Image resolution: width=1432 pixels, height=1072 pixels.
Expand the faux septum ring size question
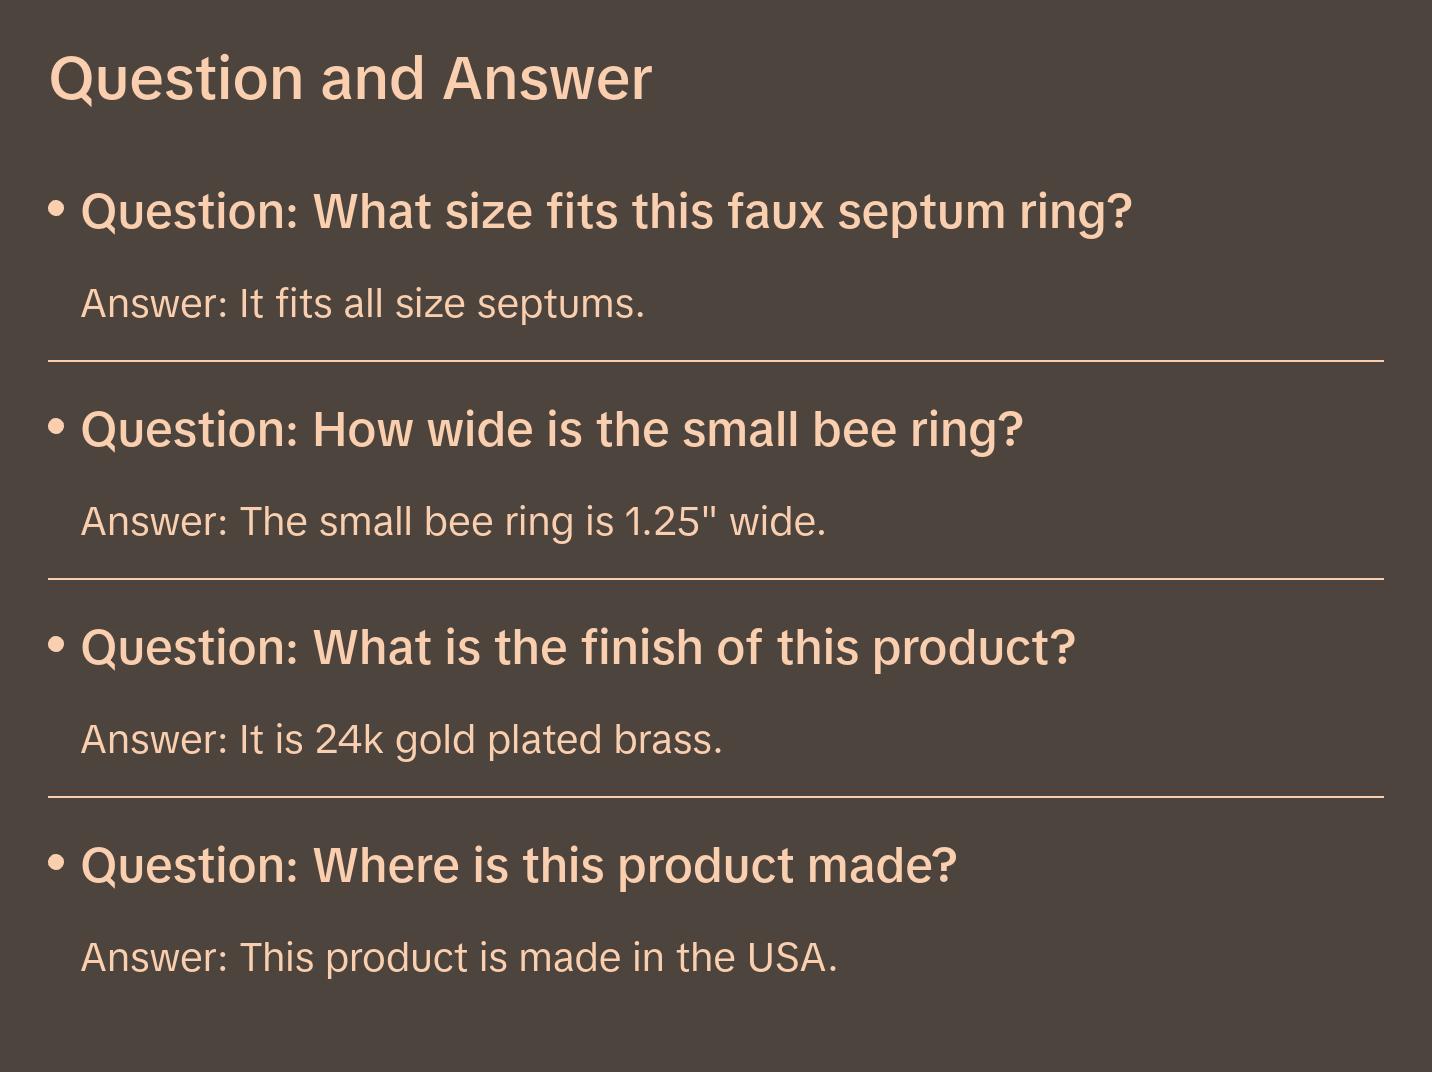[x=606, y=212]
